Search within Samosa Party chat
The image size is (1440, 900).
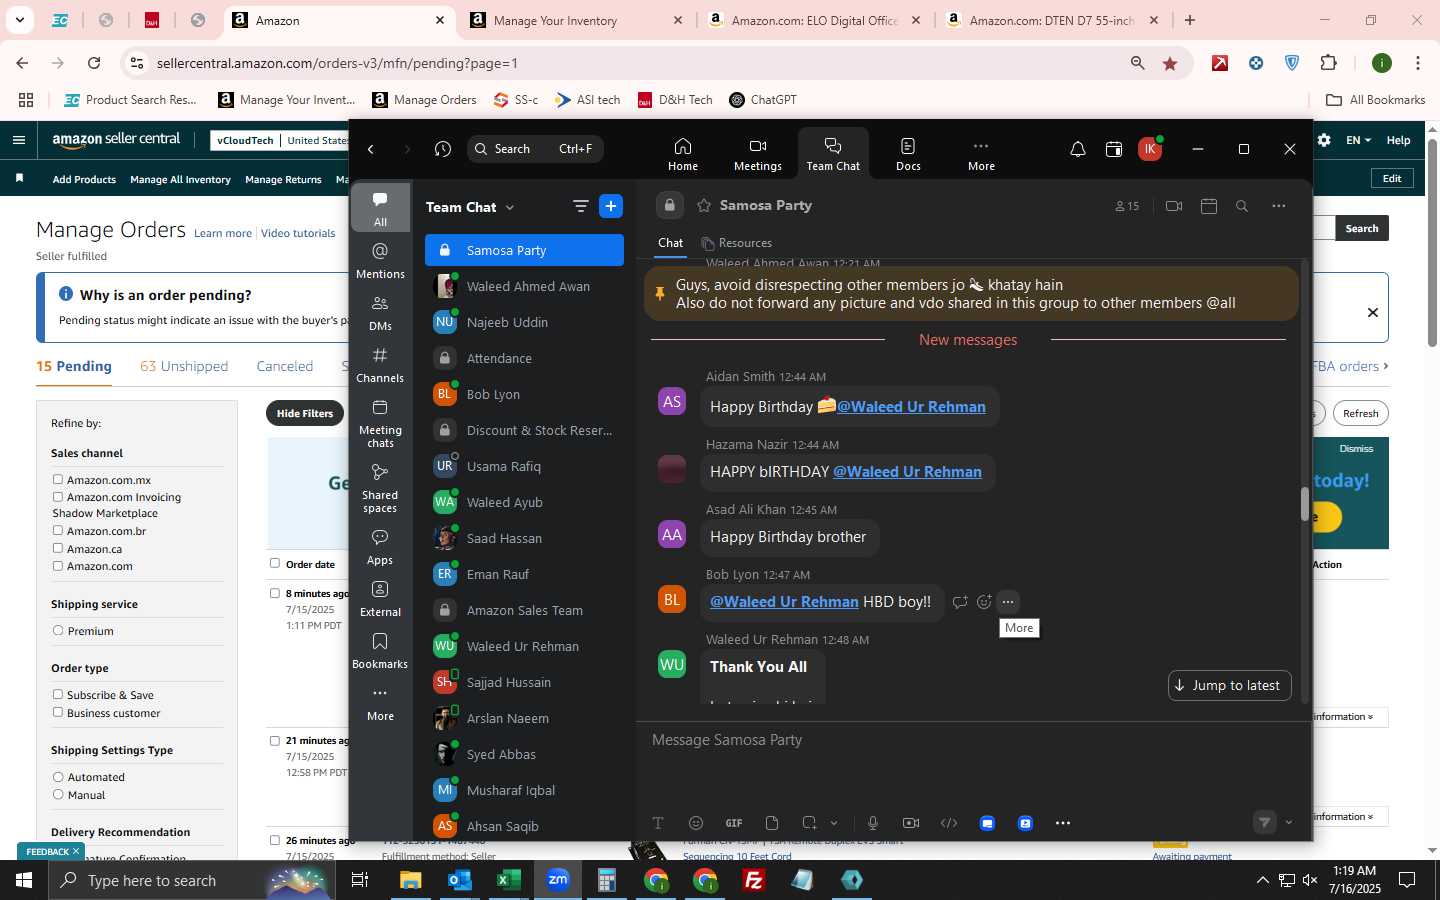(x=1242, y=206)
